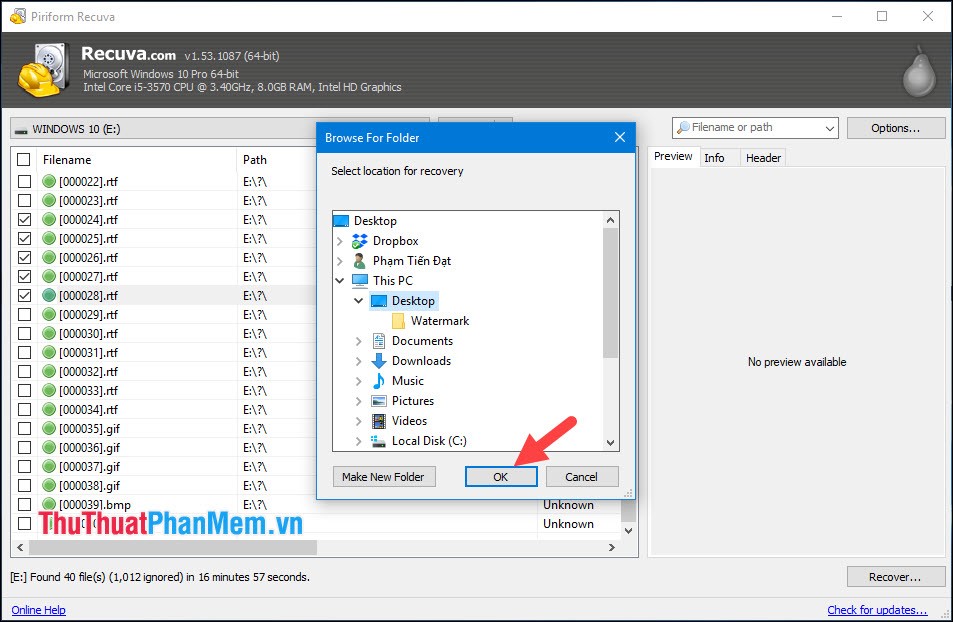
Task: Click the Make New Folder button
Action: pyautogui.click(x=384, y=477)
